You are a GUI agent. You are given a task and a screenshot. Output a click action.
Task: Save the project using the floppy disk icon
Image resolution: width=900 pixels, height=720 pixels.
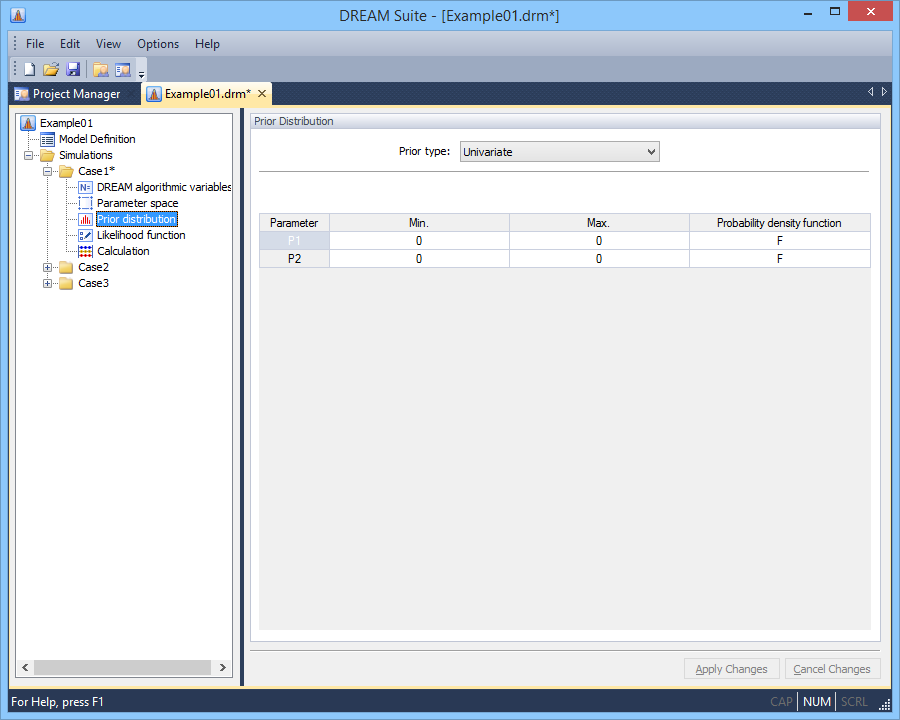(x=73, y=69)
